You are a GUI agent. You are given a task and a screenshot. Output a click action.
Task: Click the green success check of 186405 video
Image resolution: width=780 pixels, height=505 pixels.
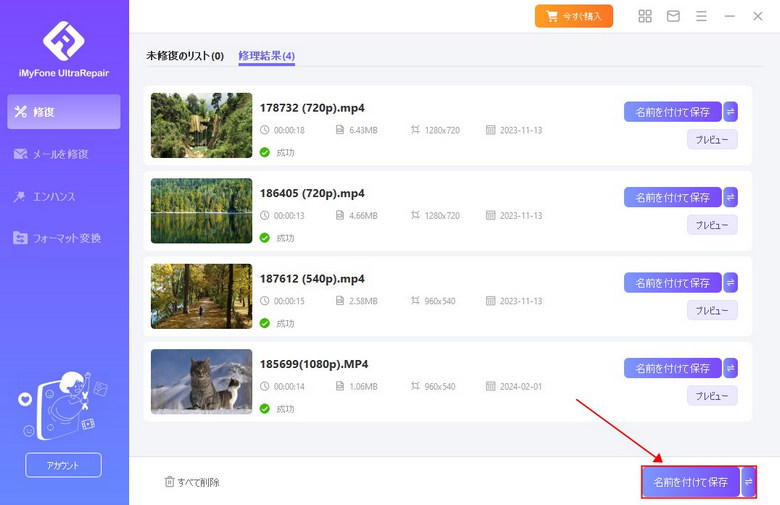click(265, 238)
